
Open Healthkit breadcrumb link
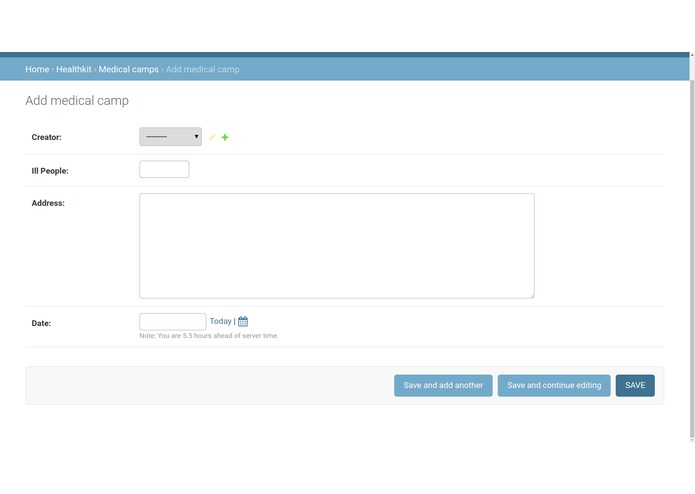click(74, 69)
